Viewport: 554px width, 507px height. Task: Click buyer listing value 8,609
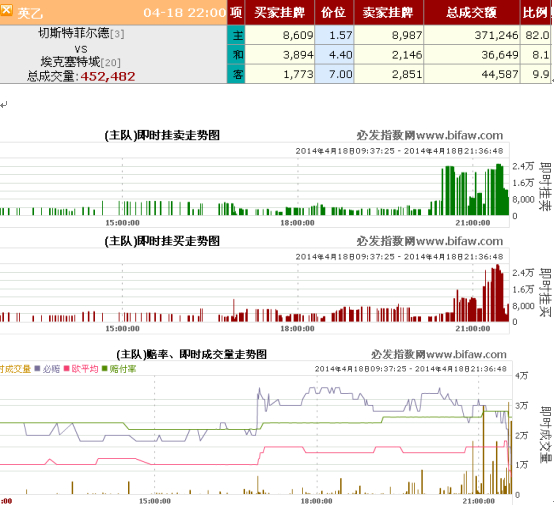click(298, 35)
